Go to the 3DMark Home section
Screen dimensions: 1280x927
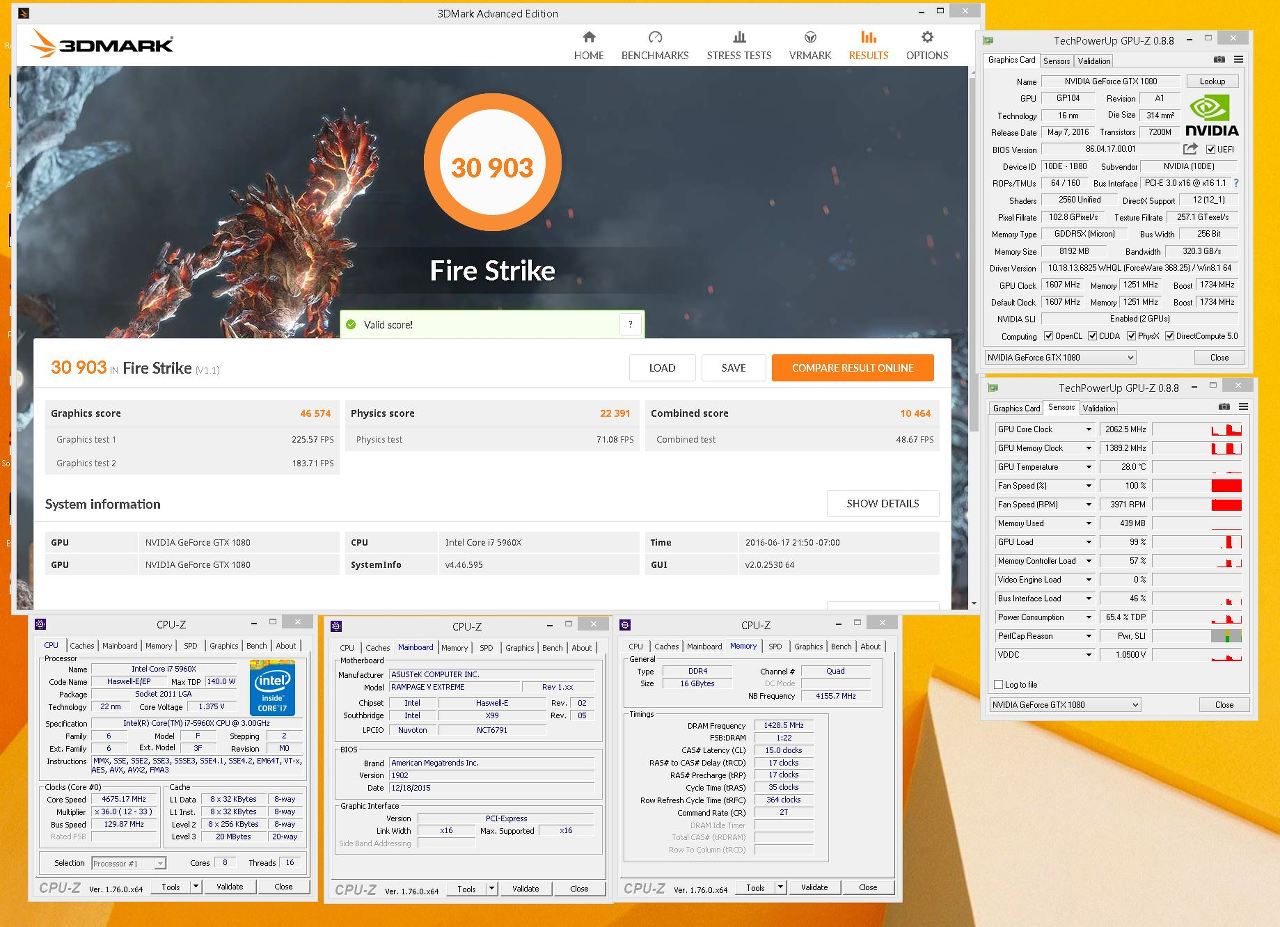coord(588,45)
